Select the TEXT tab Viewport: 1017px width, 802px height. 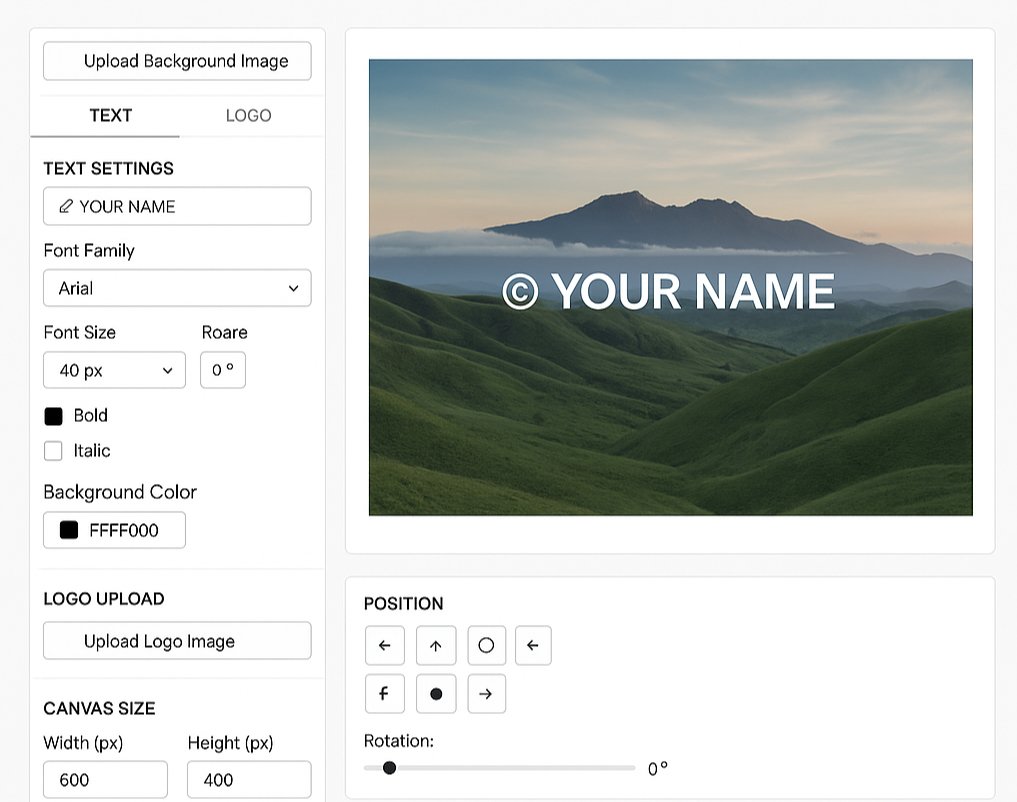pyautogui.click(x=110, y=115)
